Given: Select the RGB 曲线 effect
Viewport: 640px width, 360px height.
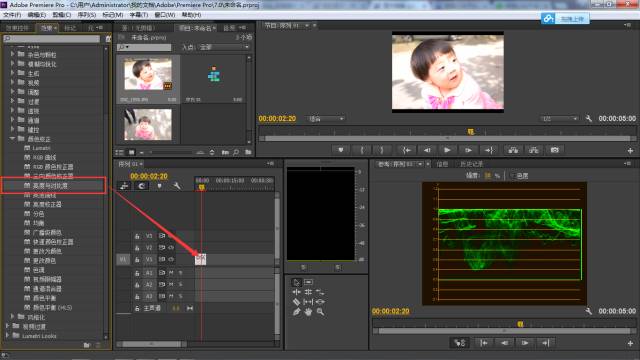Looking at the screenshot, I should click(44, 158).
